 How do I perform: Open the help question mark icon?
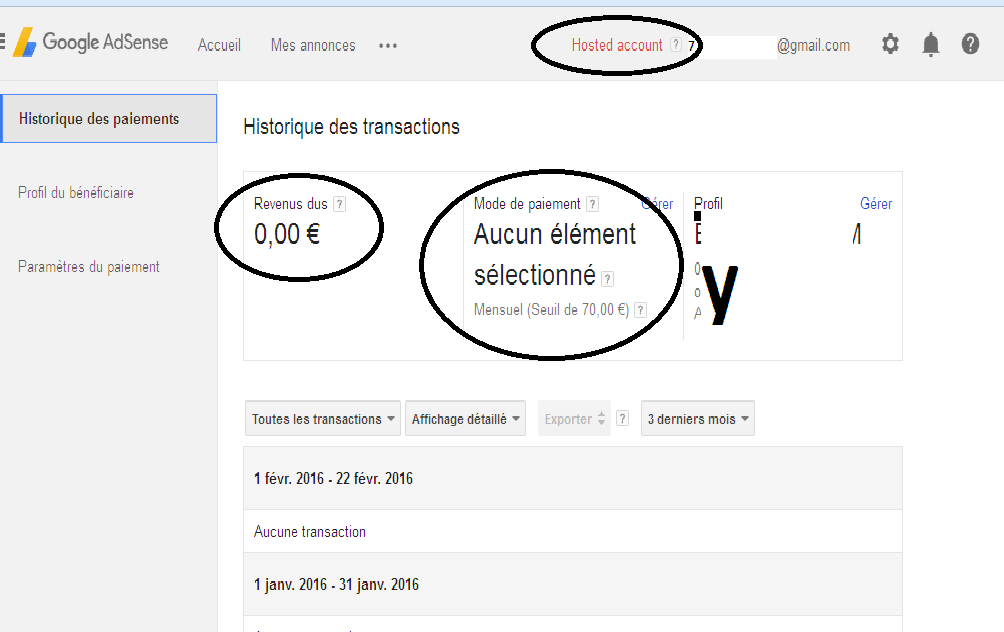coord(970,44)
